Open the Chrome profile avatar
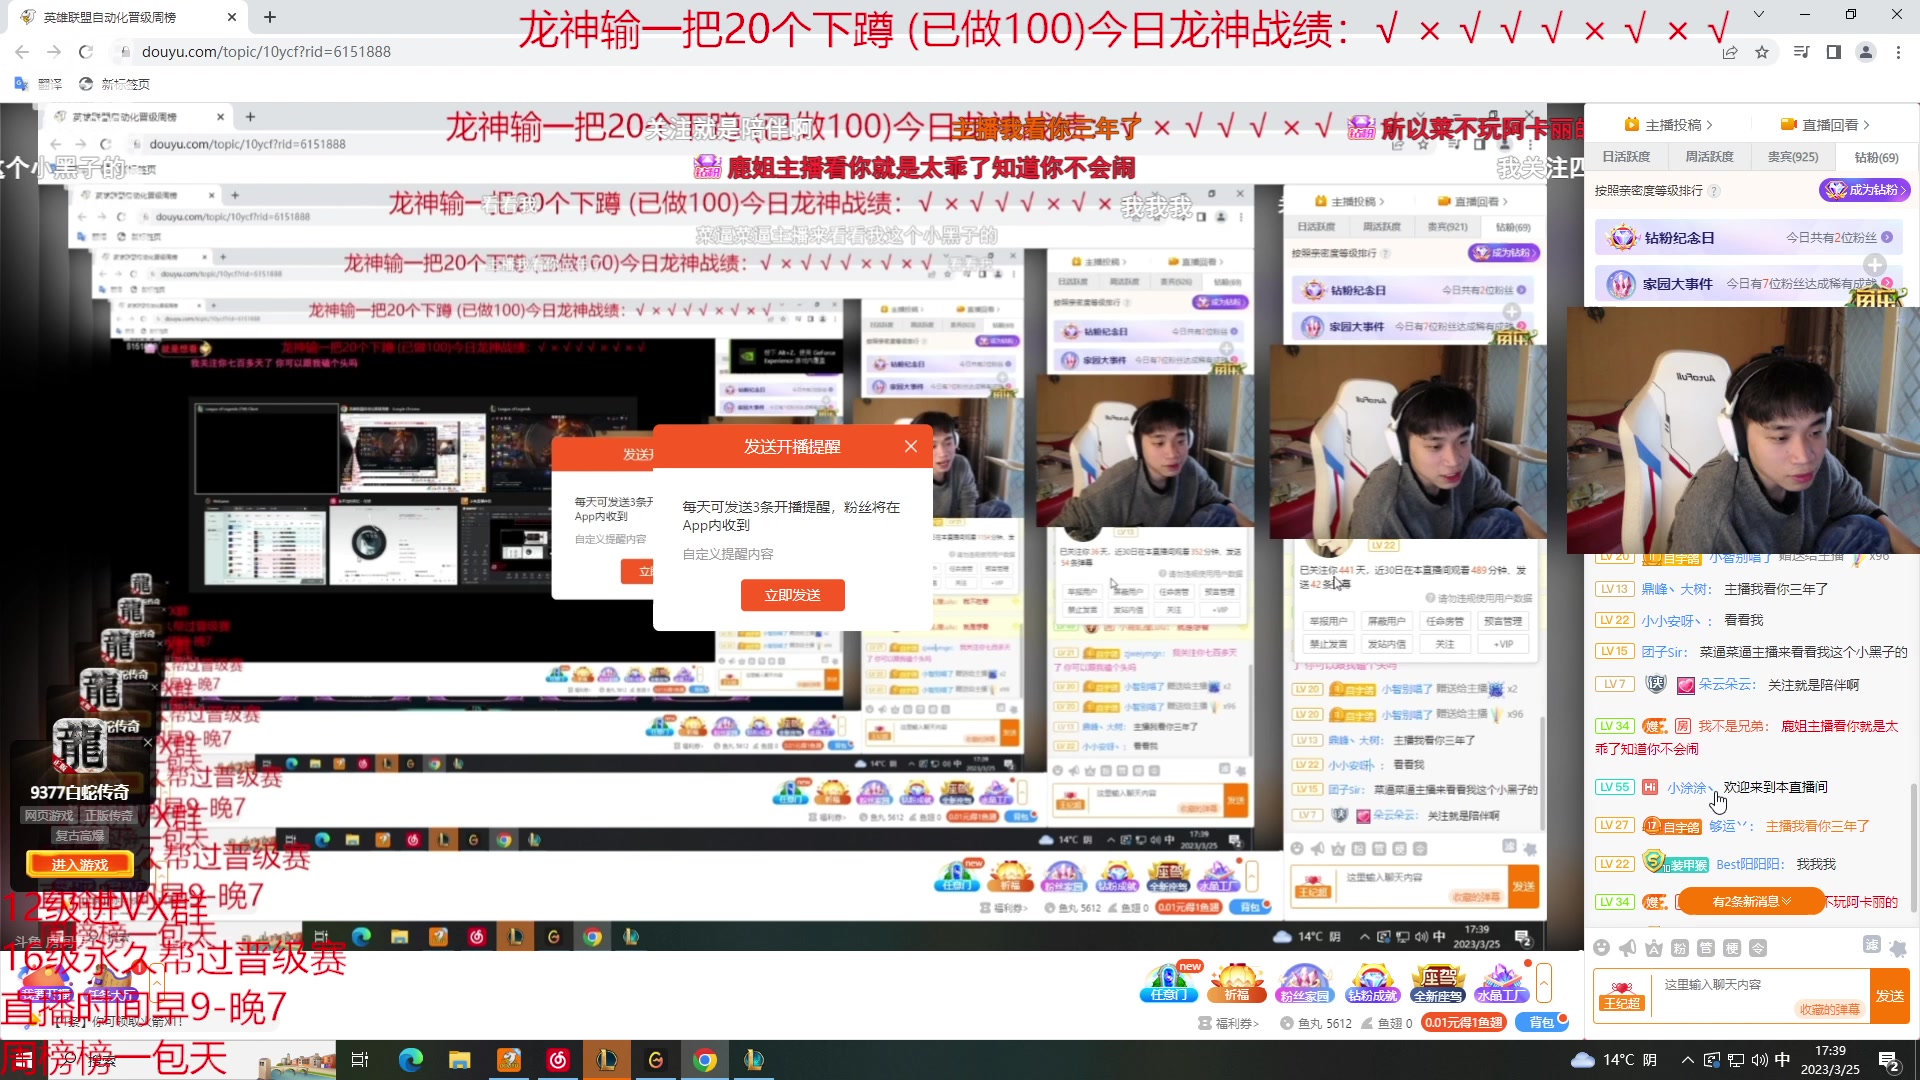Viewport: 1920px width, 1080px height. pos(1866,52)
